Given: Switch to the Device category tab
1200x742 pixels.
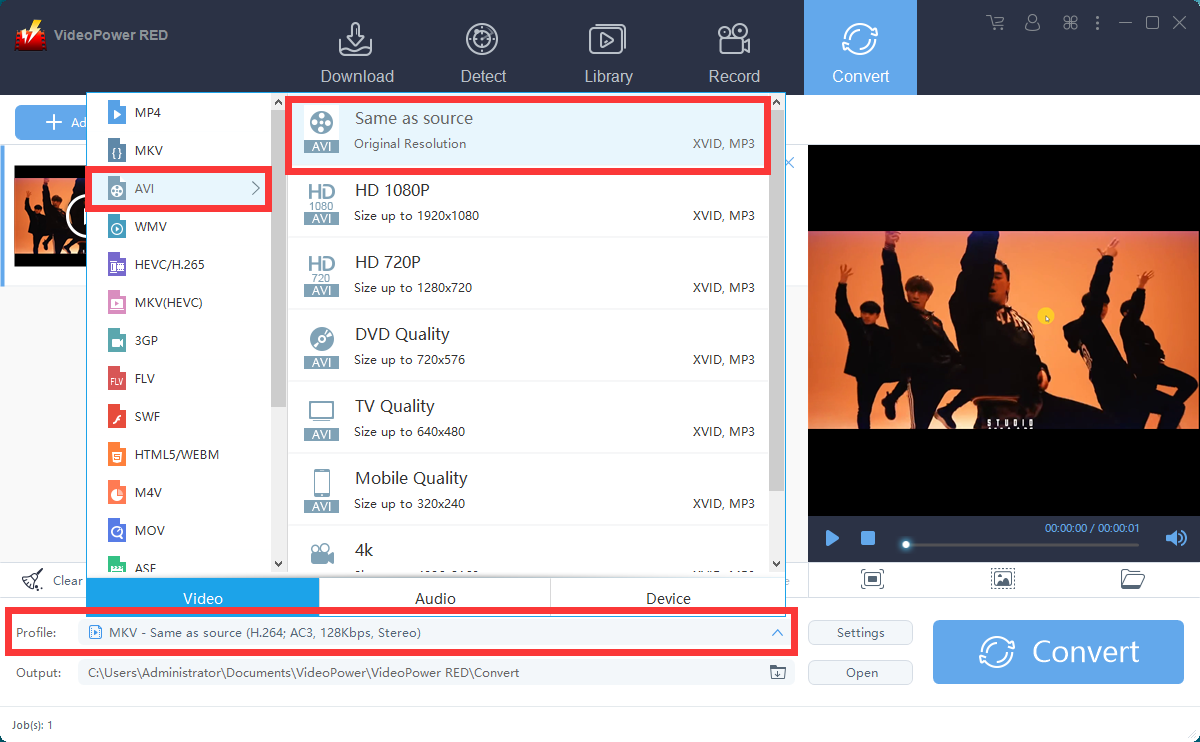Looking at the screenshot, I should click(668, 598).
